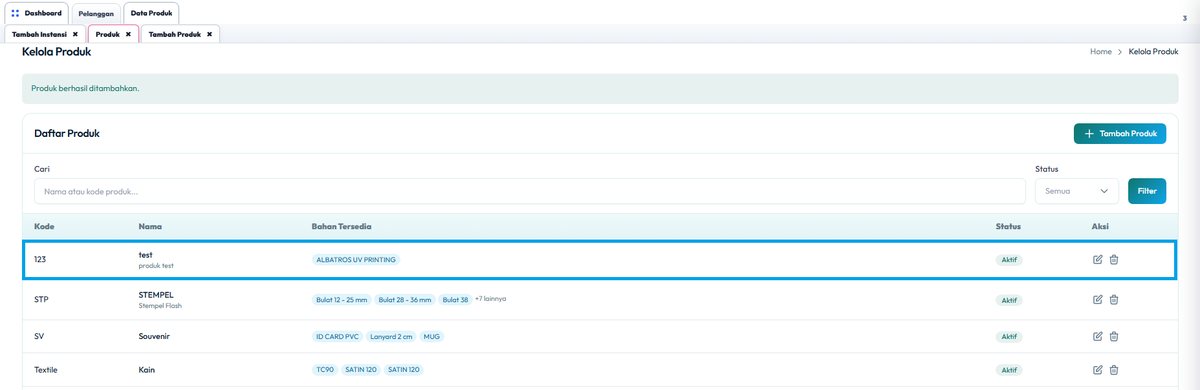Delete the test product row
The width and height of the screenshot is (1200, 390).
click(1114, 260)
